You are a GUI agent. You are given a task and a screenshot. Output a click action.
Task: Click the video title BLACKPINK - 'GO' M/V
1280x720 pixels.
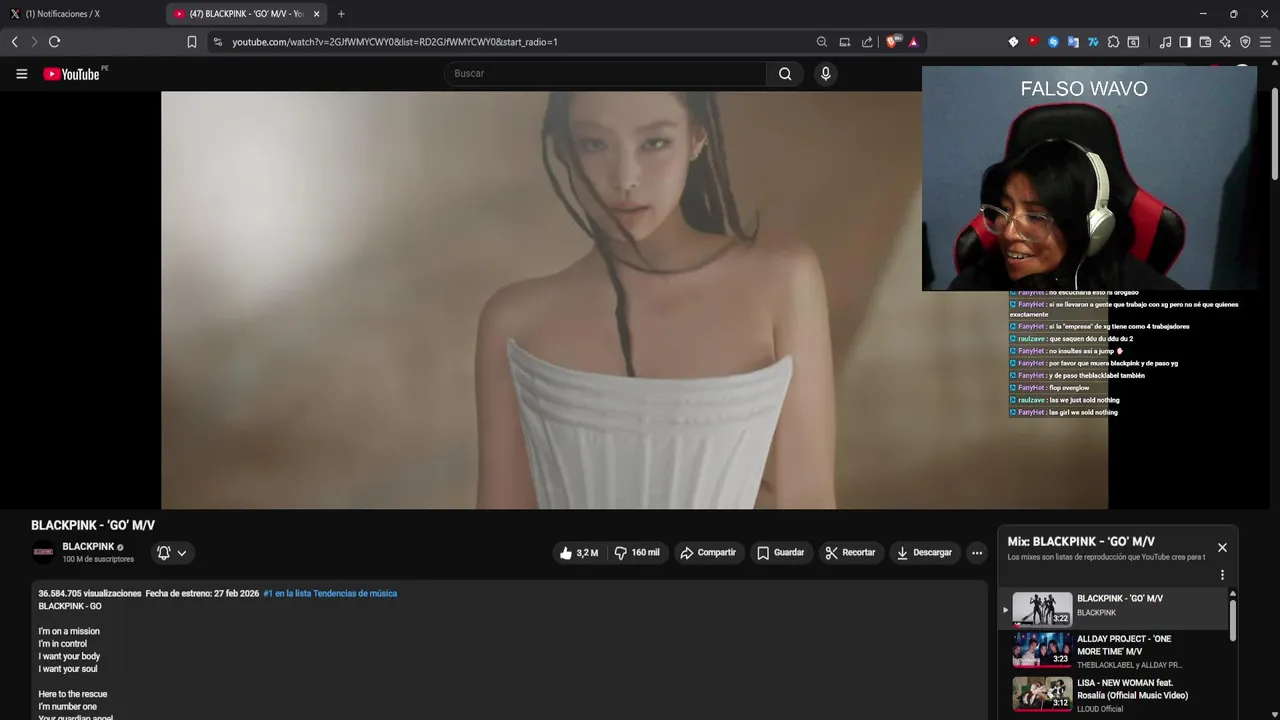point(93,525)
